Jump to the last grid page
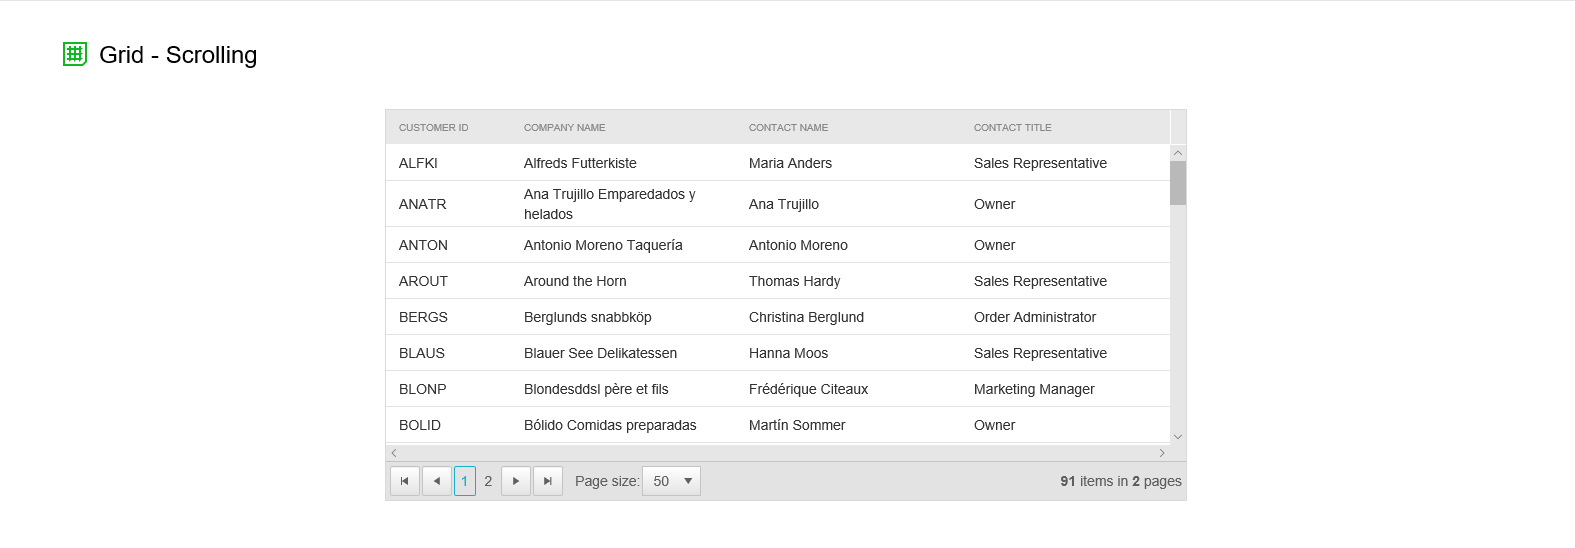 (x=548, y=481)
